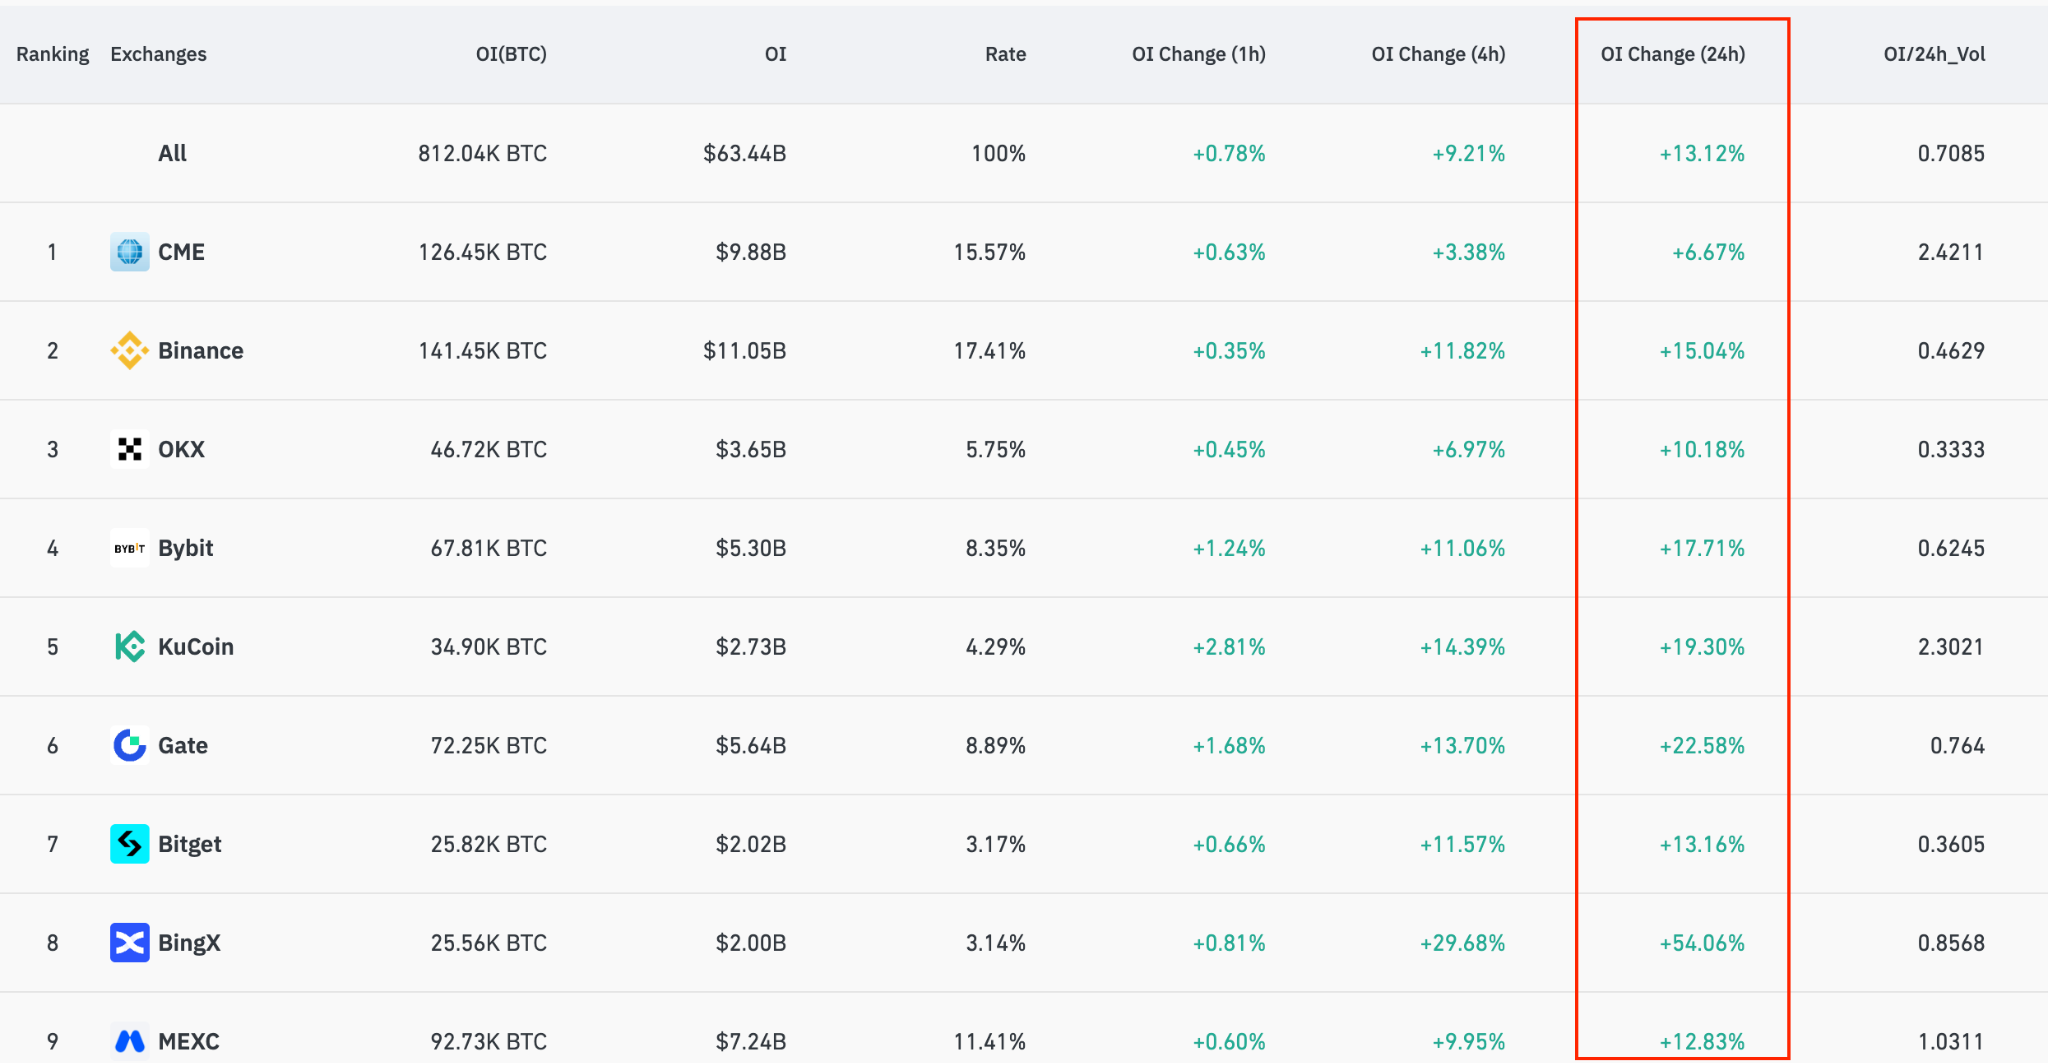Screen dimensions: 2048x1063
Task: Click the OKX logo icon
Action: pos(129,450)
